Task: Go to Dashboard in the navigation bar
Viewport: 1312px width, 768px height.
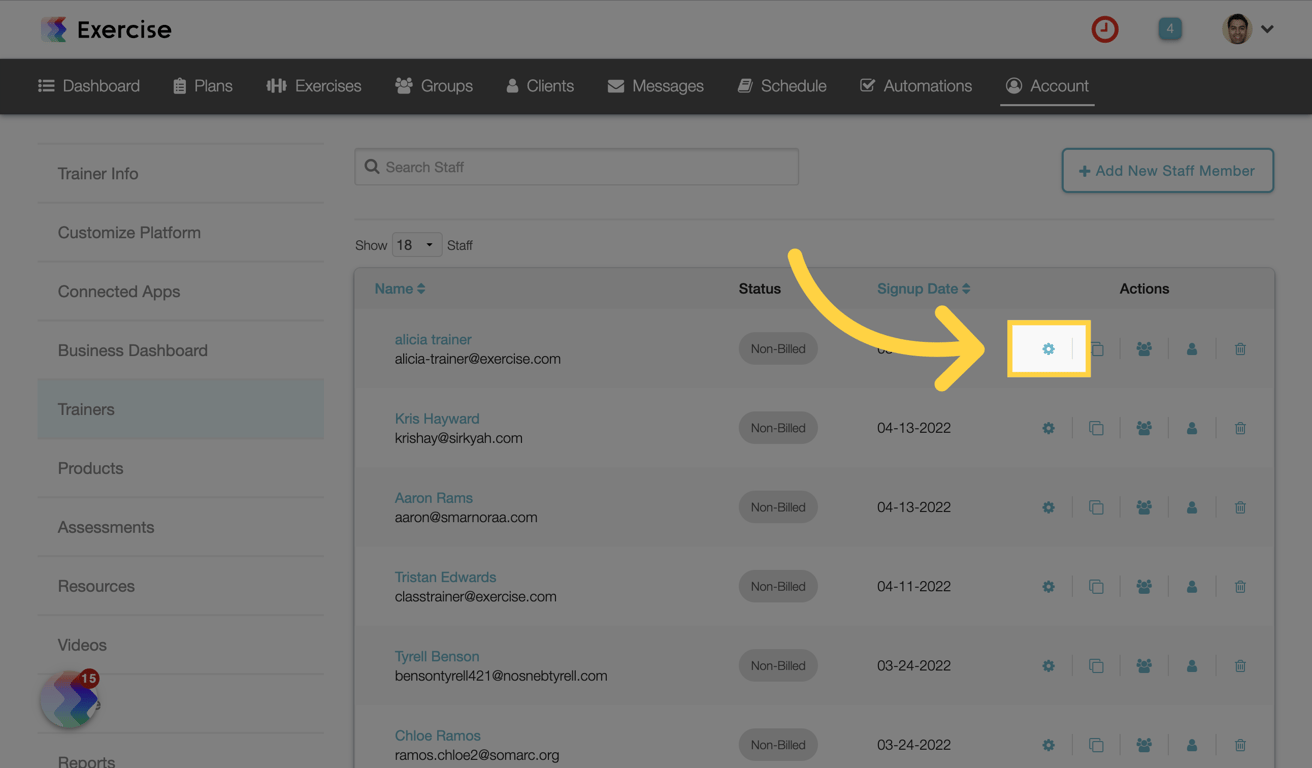Action: point(89,86)
